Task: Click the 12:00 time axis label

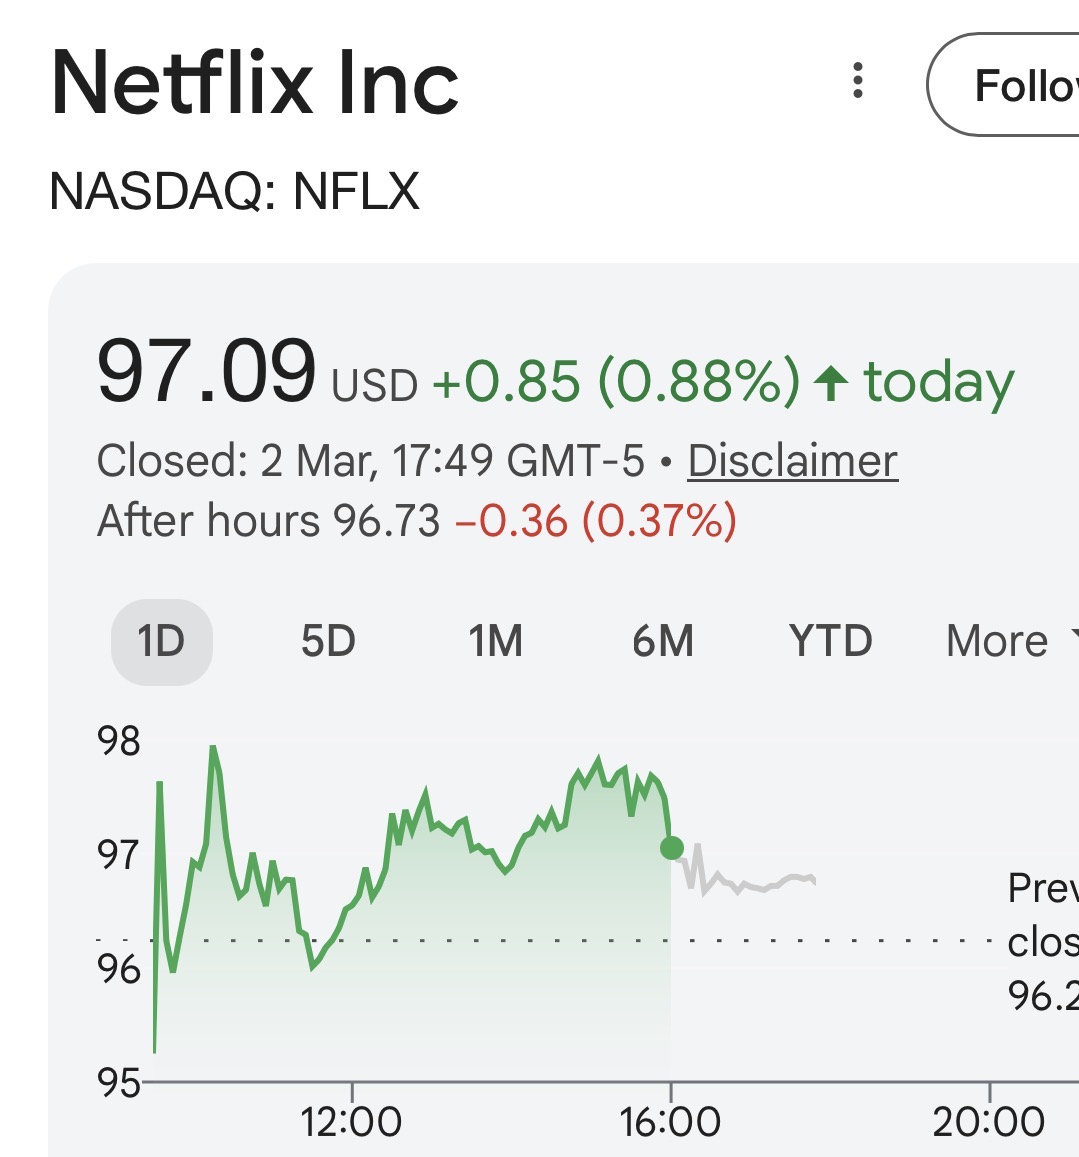Action: click(x=351, y=1122)
